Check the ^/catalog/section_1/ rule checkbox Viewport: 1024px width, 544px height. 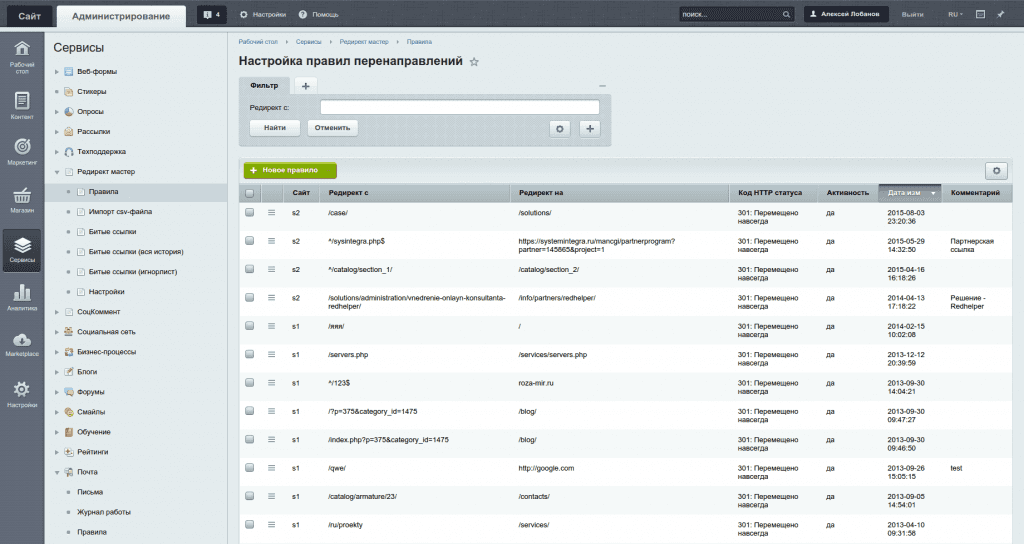click(x=249, y=268)
